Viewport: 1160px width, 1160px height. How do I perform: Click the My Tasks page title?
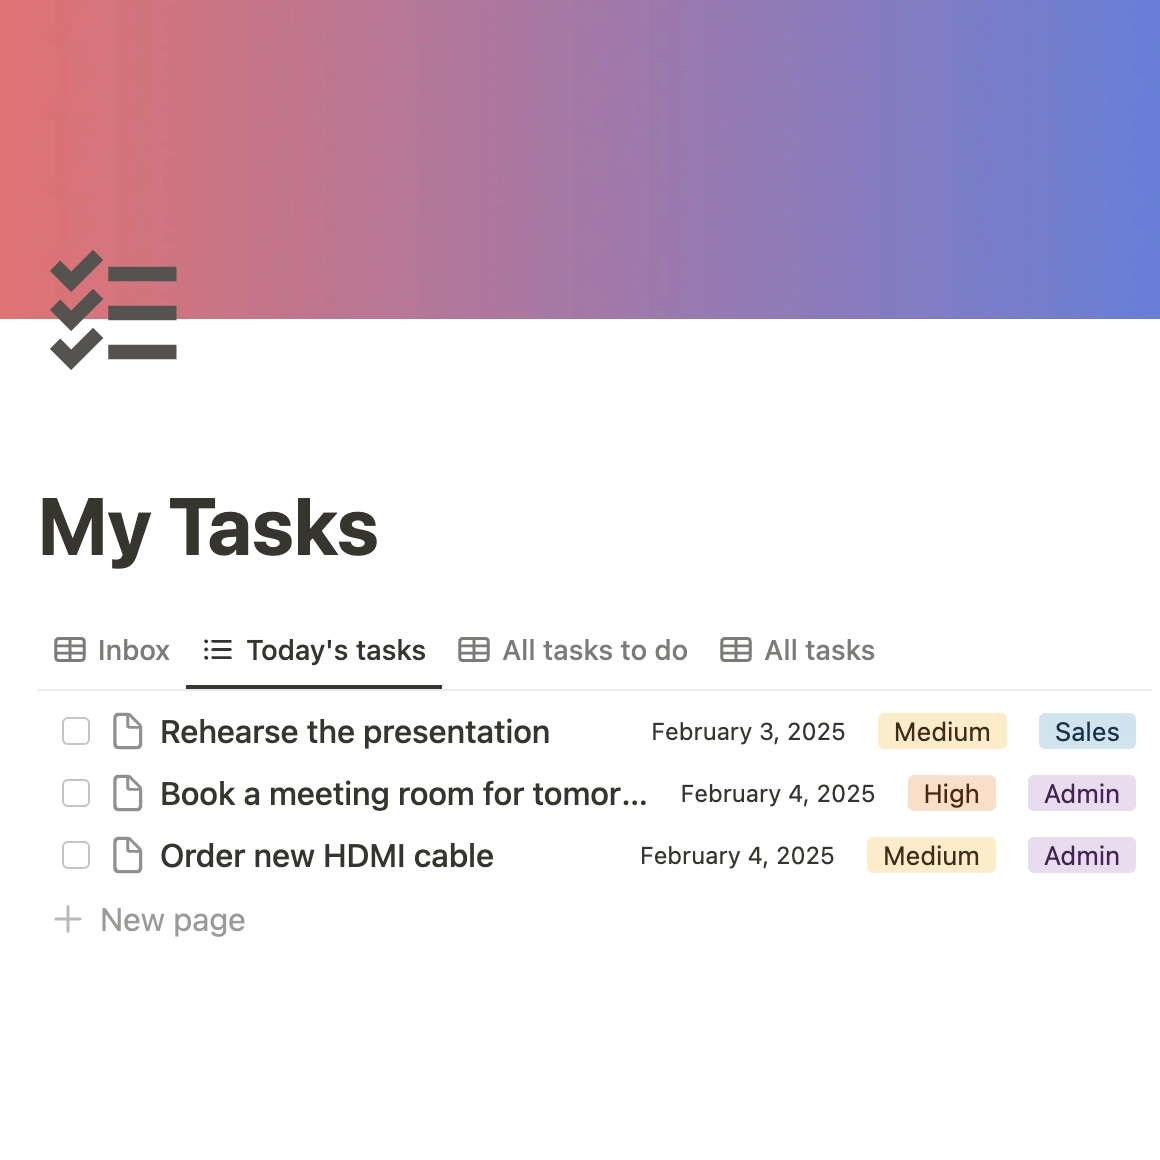pos(209,528)
